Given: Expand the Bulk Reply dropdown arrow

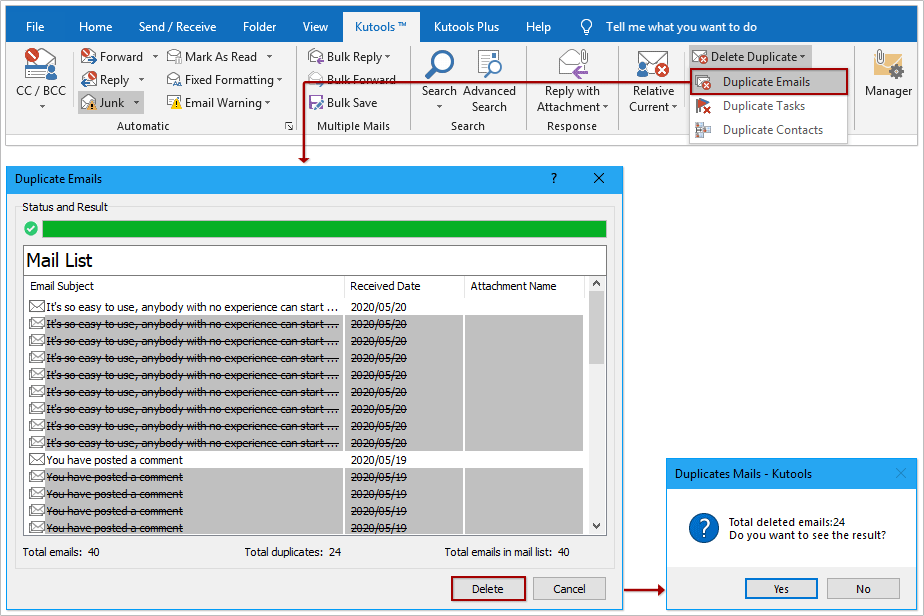Looking at the screenshot, I should click(388, 57).
